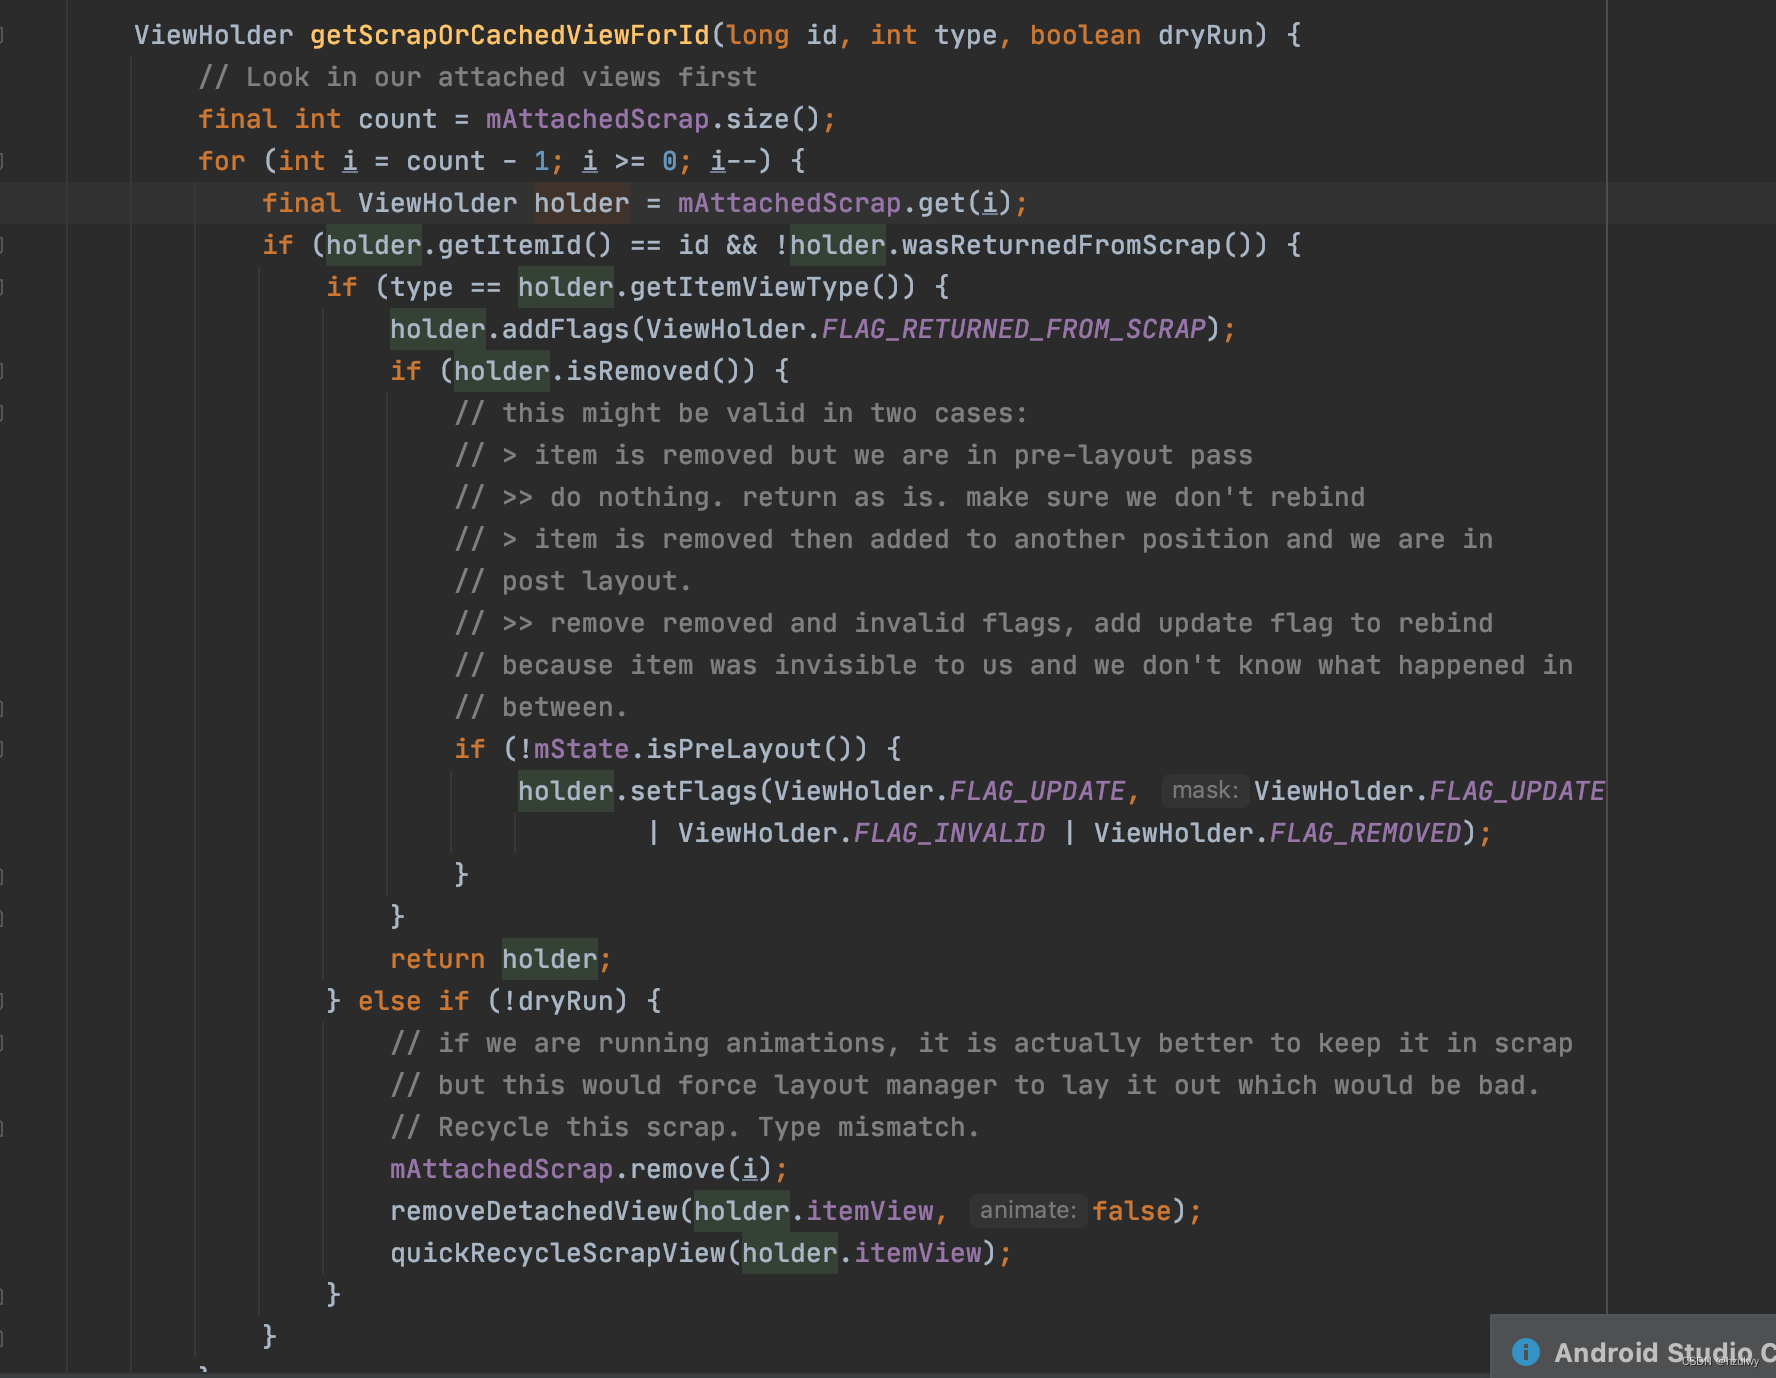Click the 'false' argument after the animate hint
Screen dimensions: 1776x1378
pyautogui.click(x=1132, y=1211)
